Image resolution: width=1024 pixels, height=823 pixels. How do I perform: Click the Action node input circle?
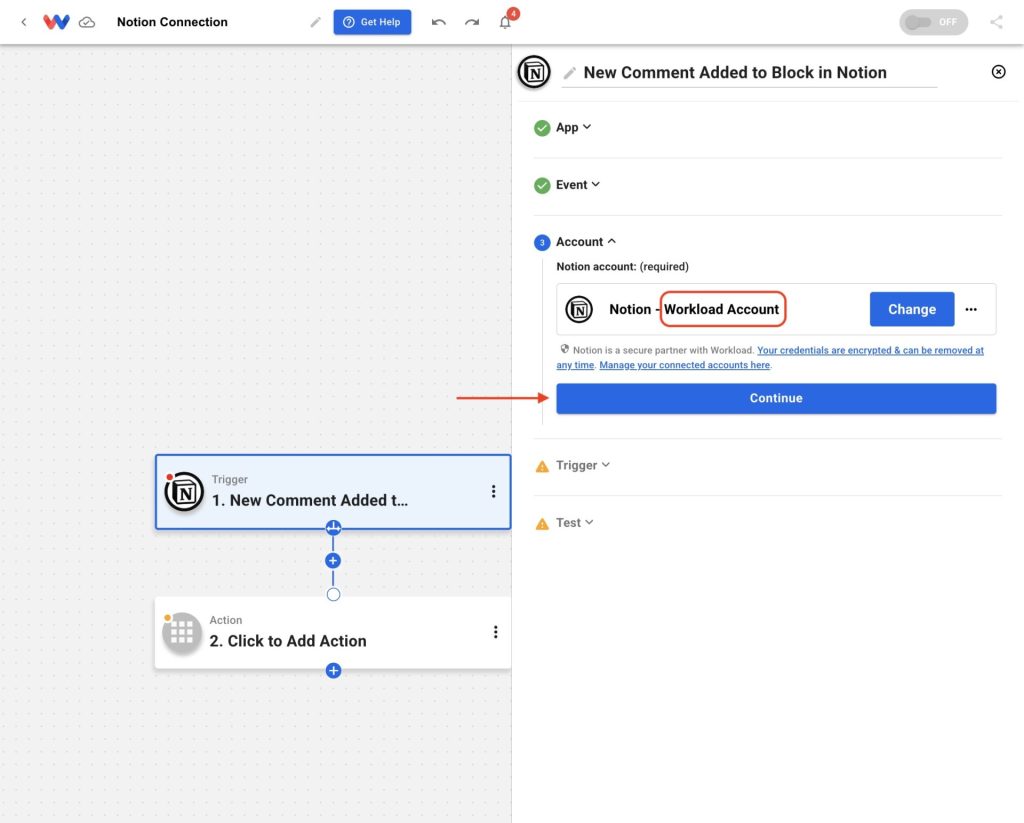coord(333,594)
